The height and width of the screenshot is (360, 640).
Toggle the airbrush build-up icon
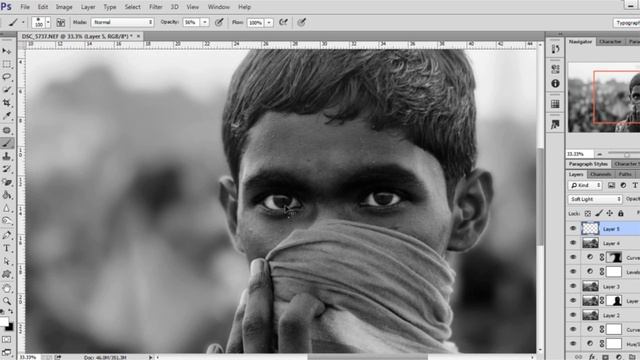283,22
